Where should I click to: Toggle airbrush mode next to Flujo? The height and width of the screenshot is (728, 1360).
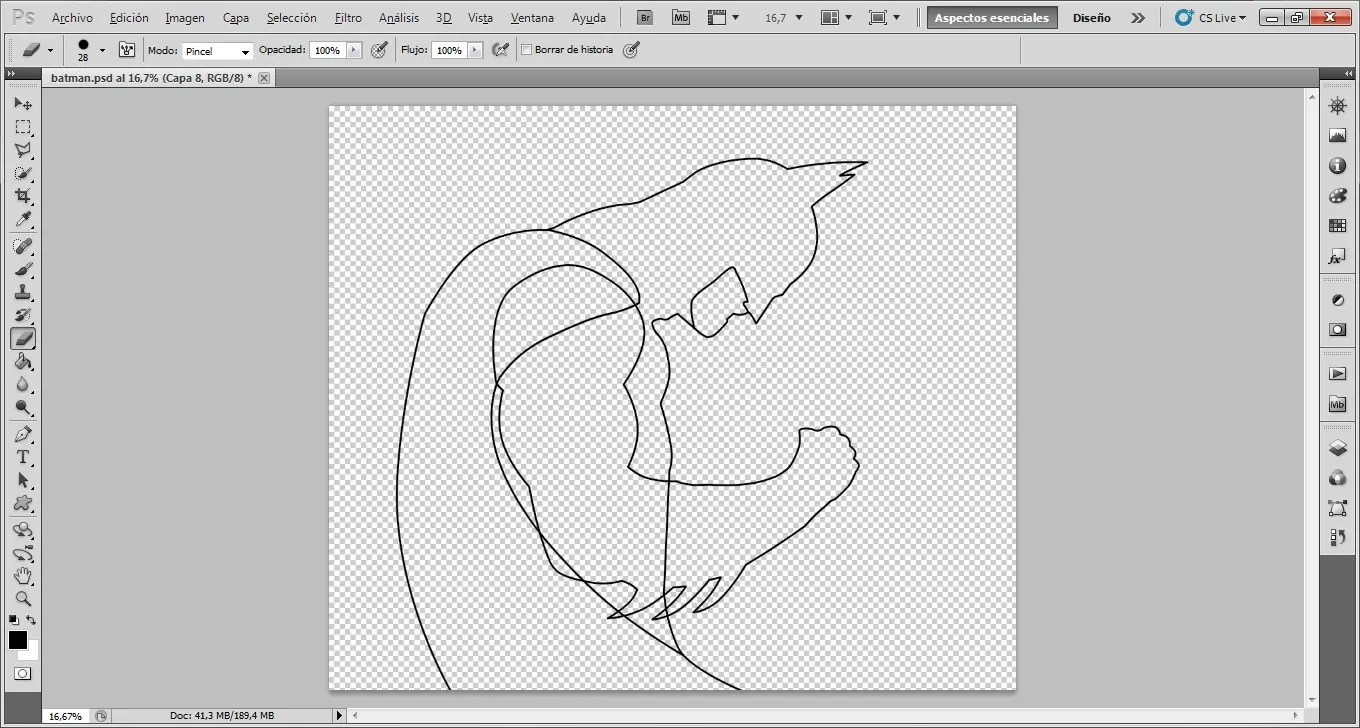pyautogui.click(x=502, y=50)
